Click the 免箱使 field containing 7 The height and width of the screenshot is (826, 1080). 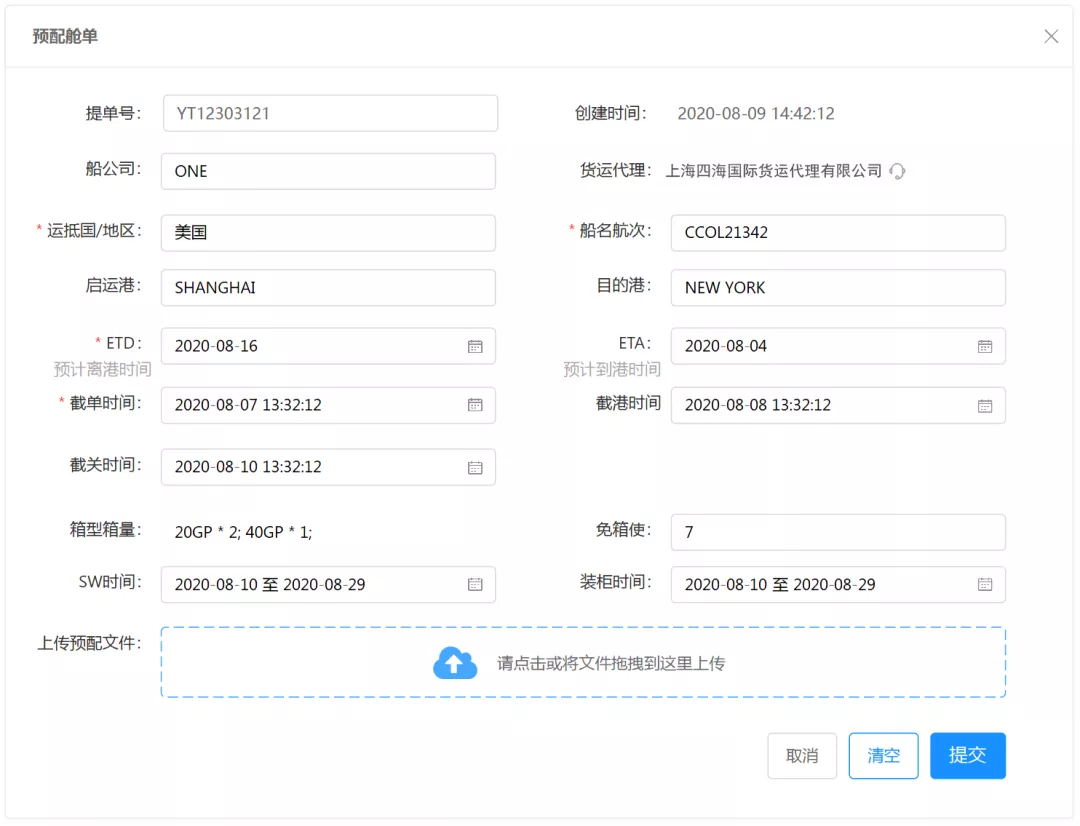tap(838, 532)
